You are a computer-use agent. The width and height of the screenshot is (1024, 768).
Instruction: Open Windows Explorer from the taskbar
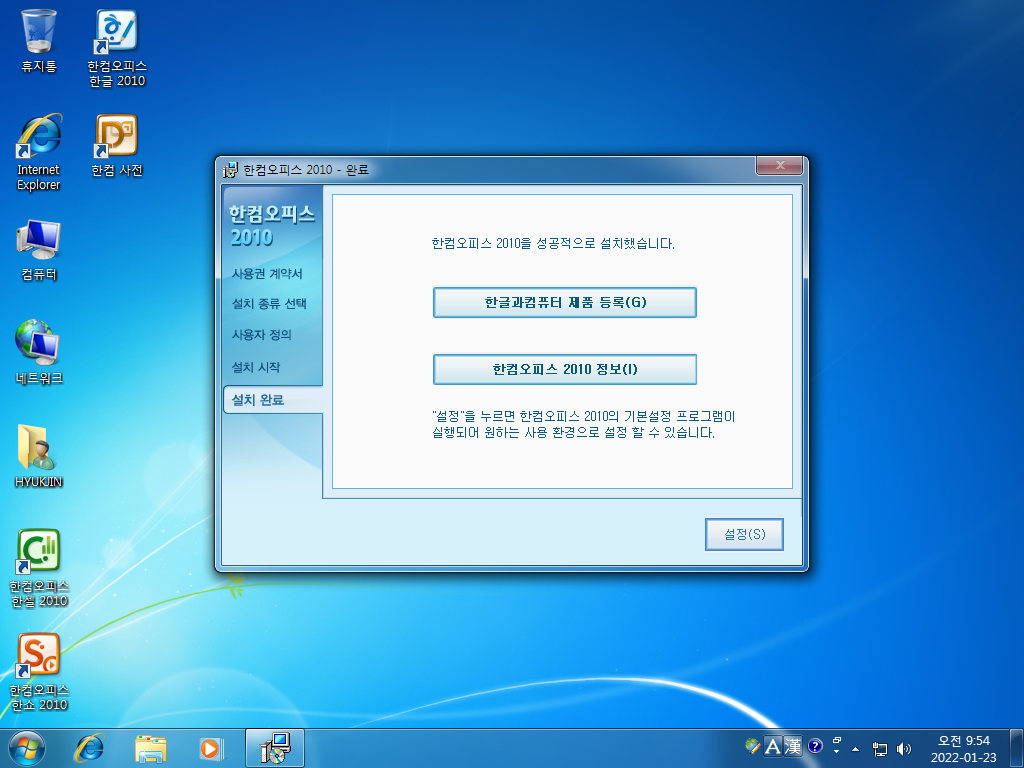pyautogui.click(x=150, y=748)
